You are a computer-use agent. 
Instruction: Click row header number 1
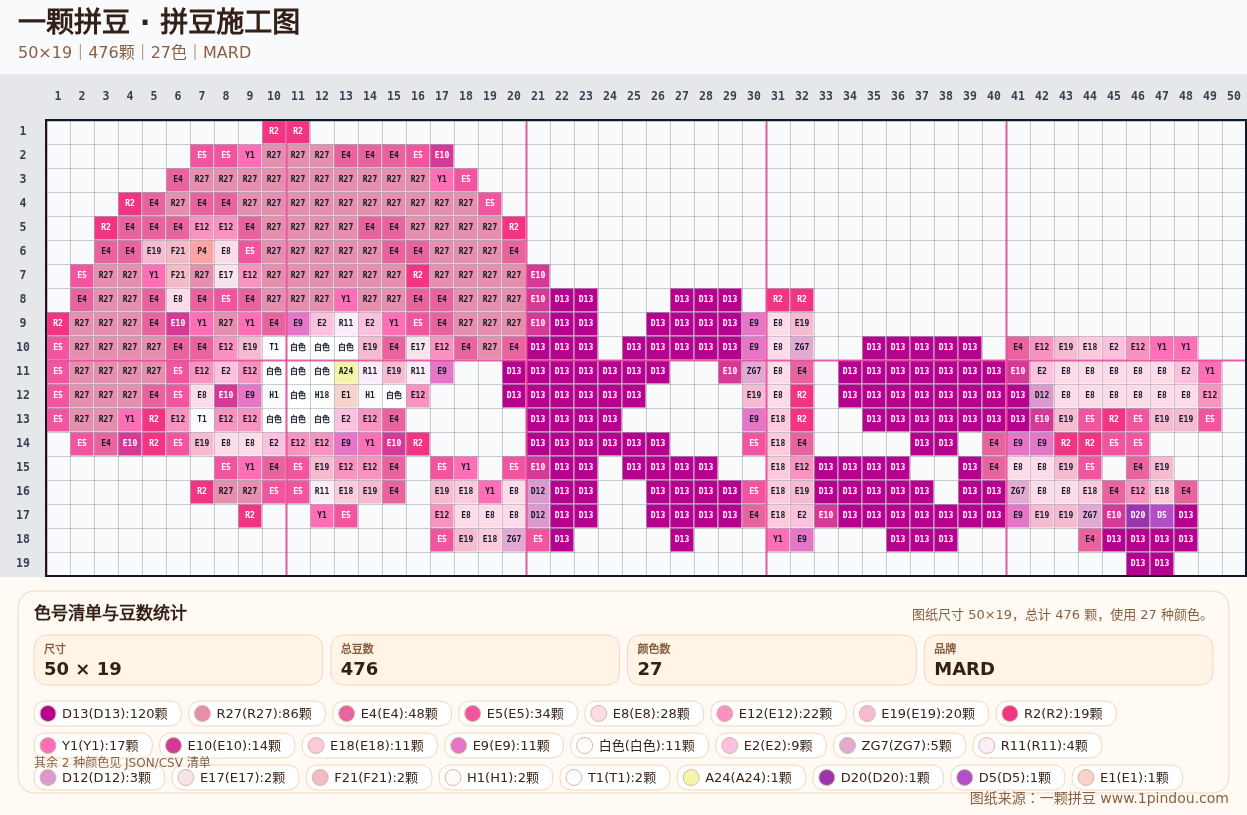(x=22, y=131)
